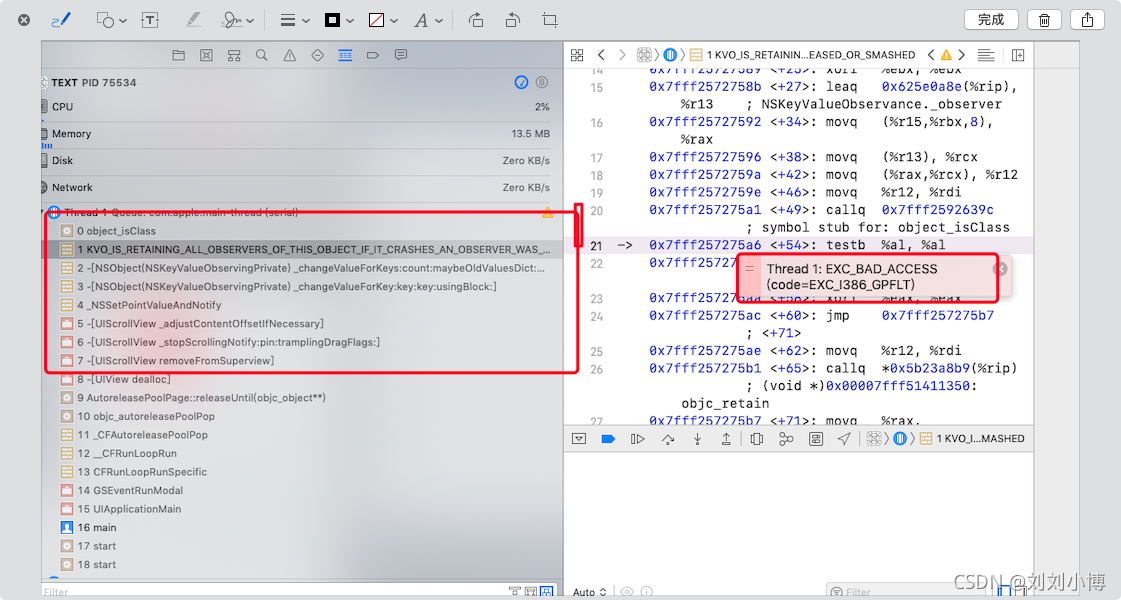The image size is (1121, 600).
Task: Open the text style A dropdown
Action: click(428, 21)
